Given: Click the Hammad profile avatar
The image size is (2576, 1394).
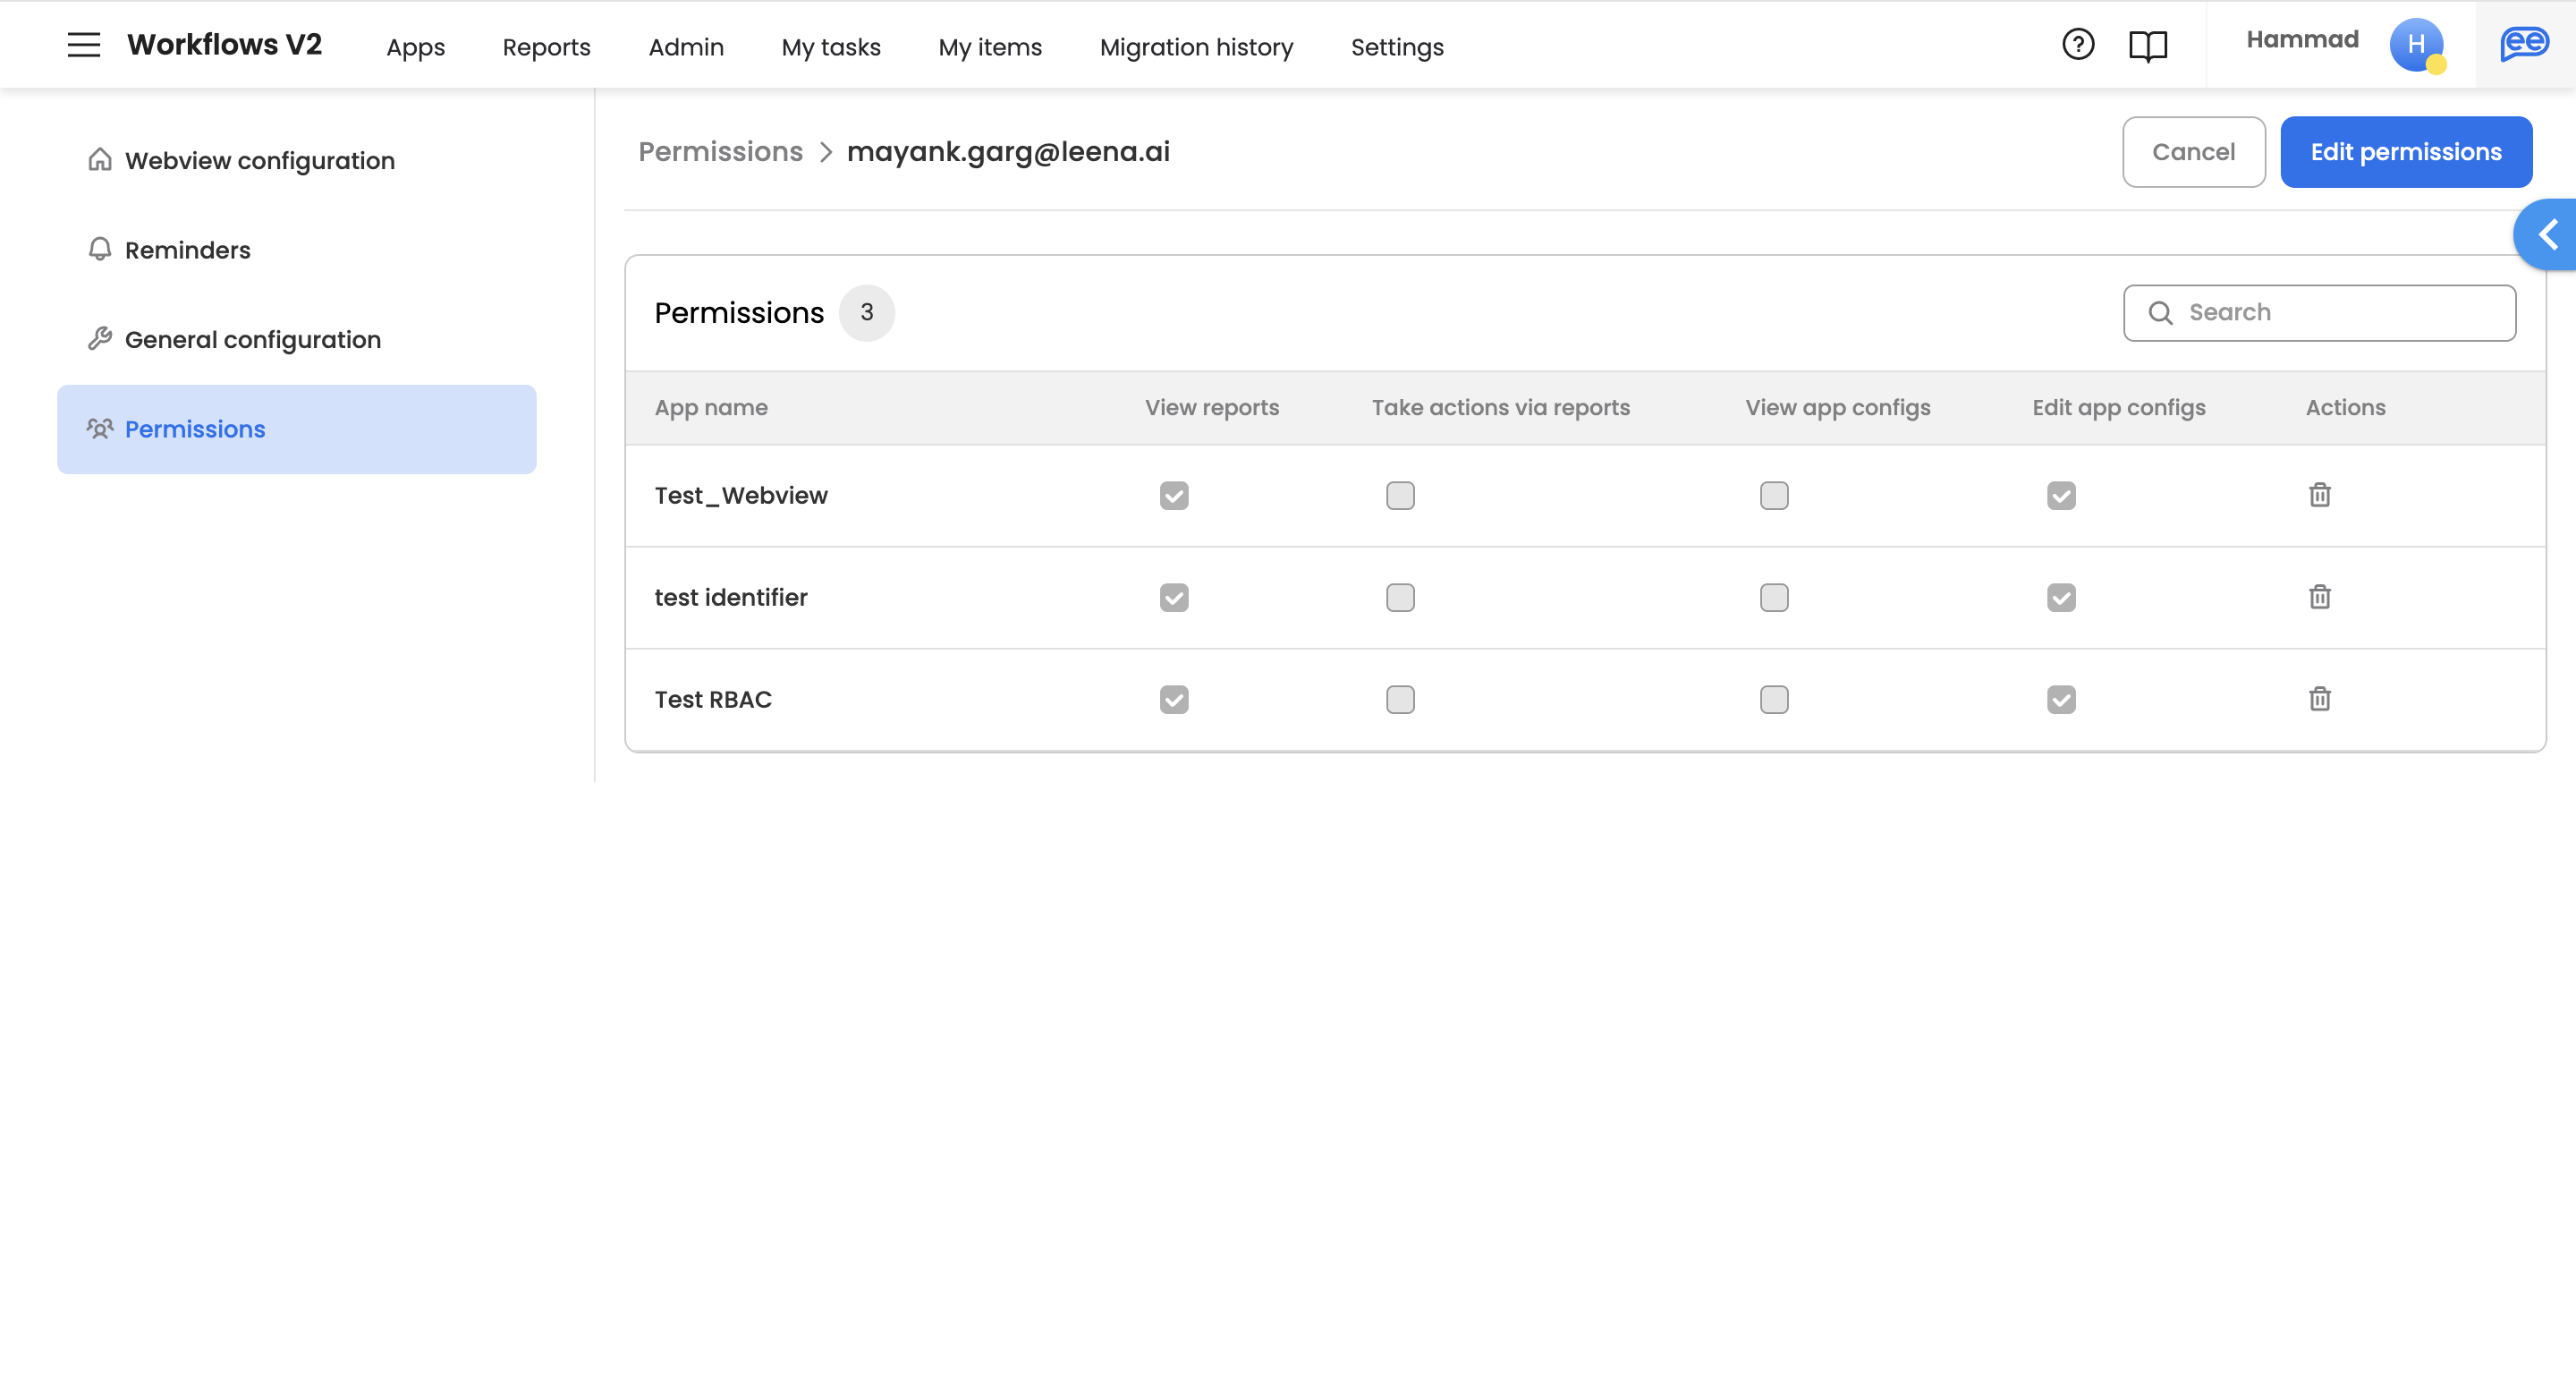Looking at the screenshot, I should tap(2415, 45).
